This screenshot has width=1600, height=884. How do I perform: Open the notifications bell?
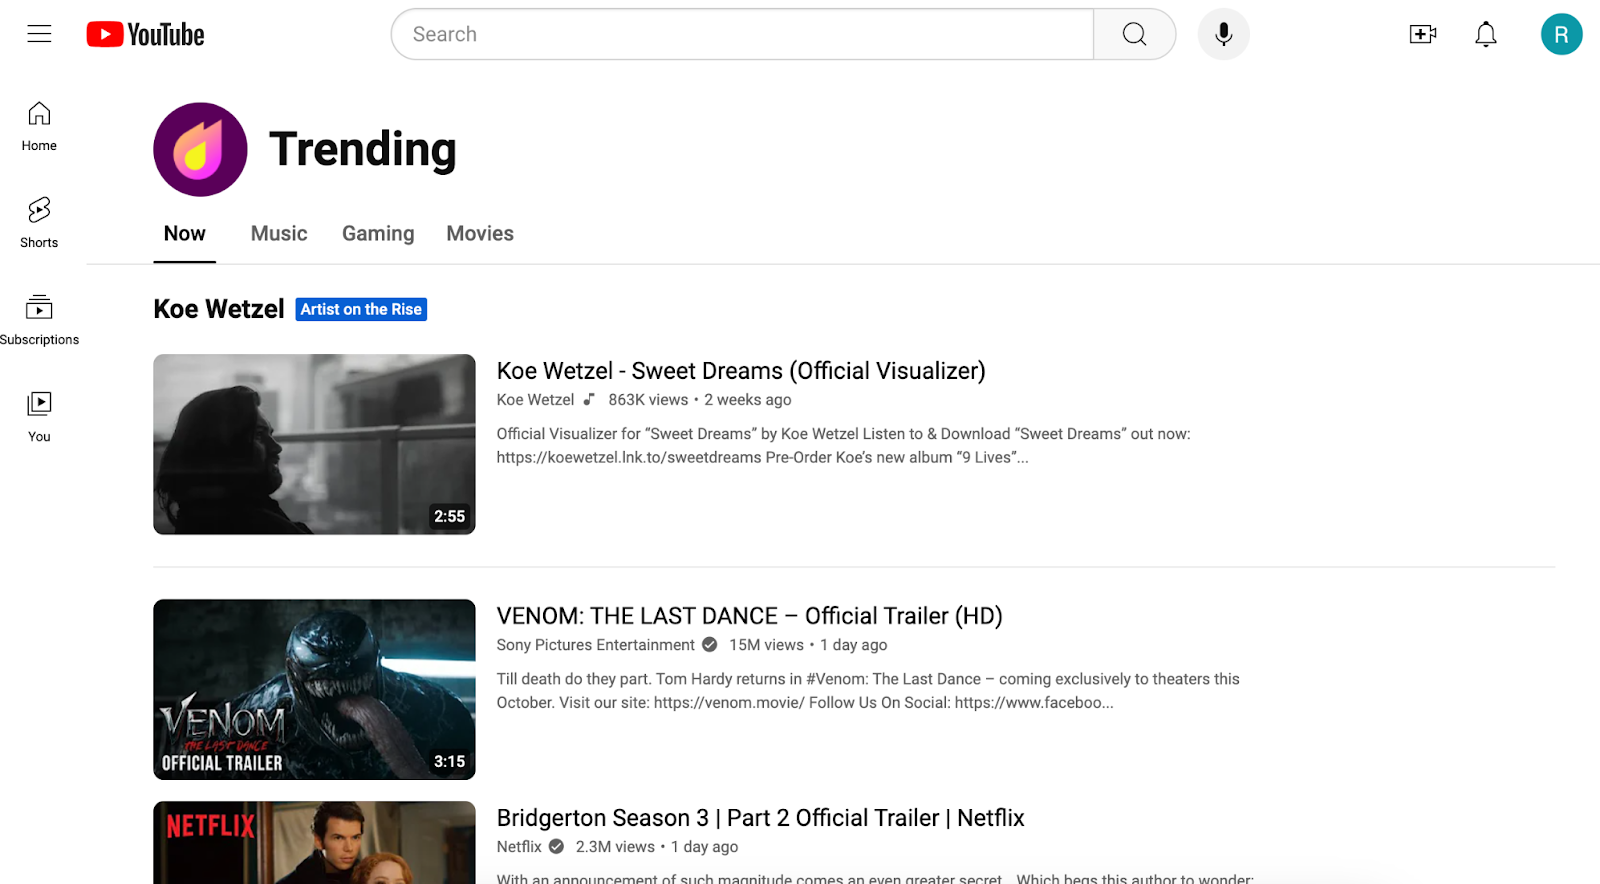click(x=1486, y=34)
